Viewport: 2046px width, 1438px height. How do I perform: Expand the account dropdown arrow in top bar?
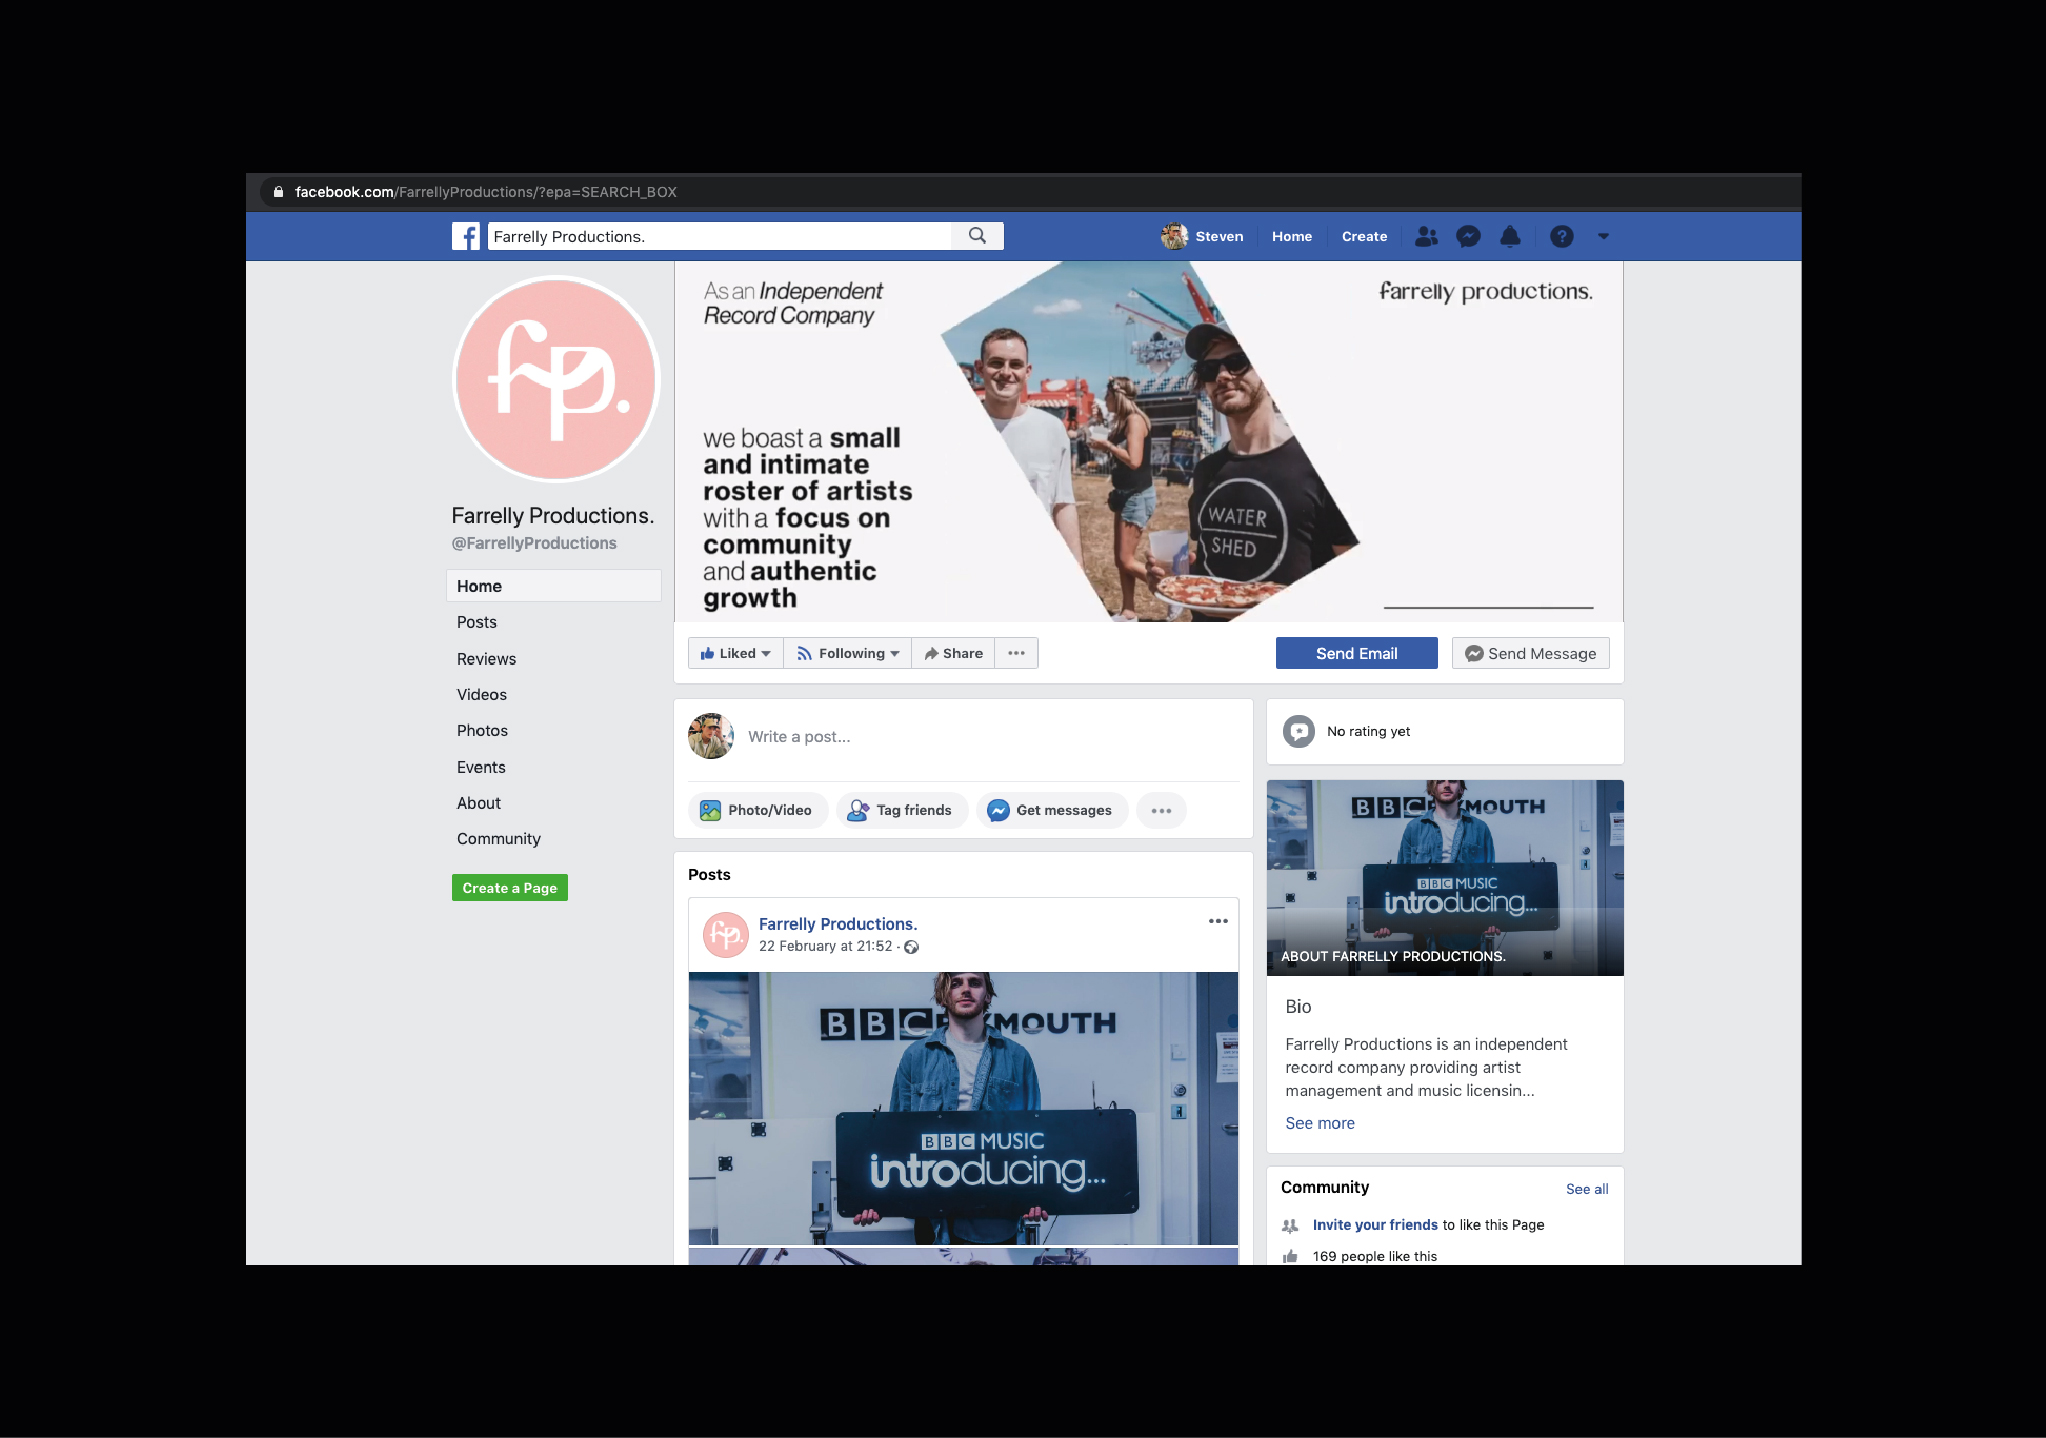pyautogui.click(x=1603, y=236)
